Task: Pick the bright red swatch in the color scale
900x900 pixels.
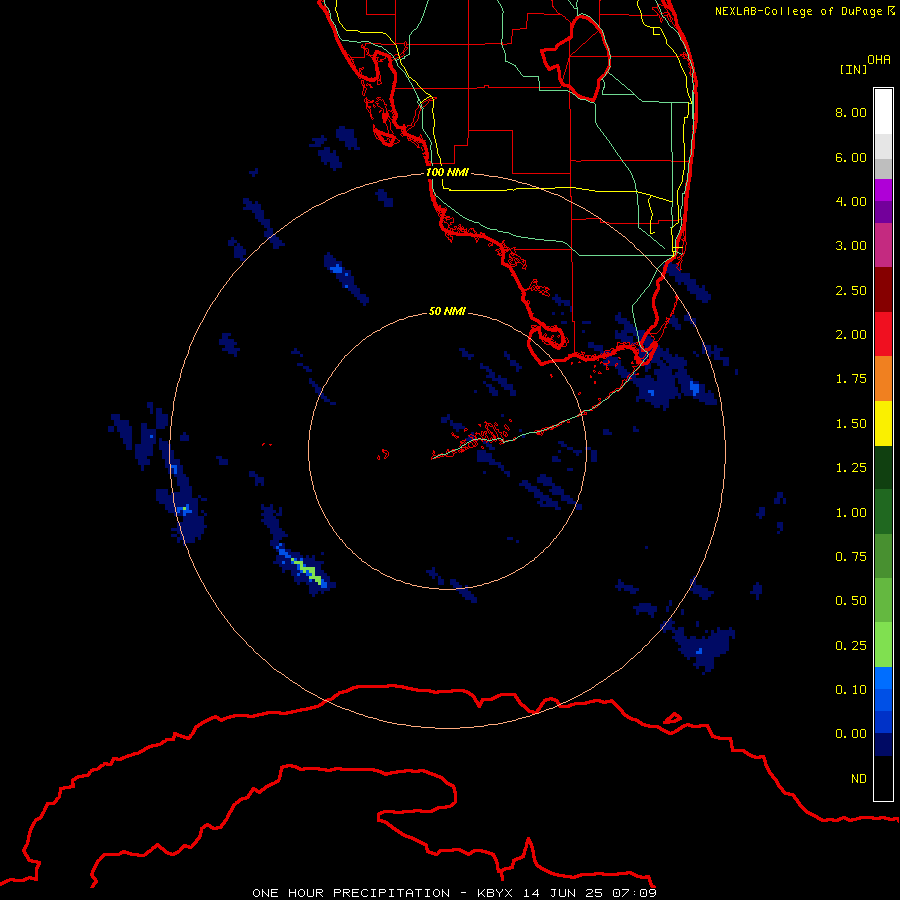Action: (x=883, y=334)
